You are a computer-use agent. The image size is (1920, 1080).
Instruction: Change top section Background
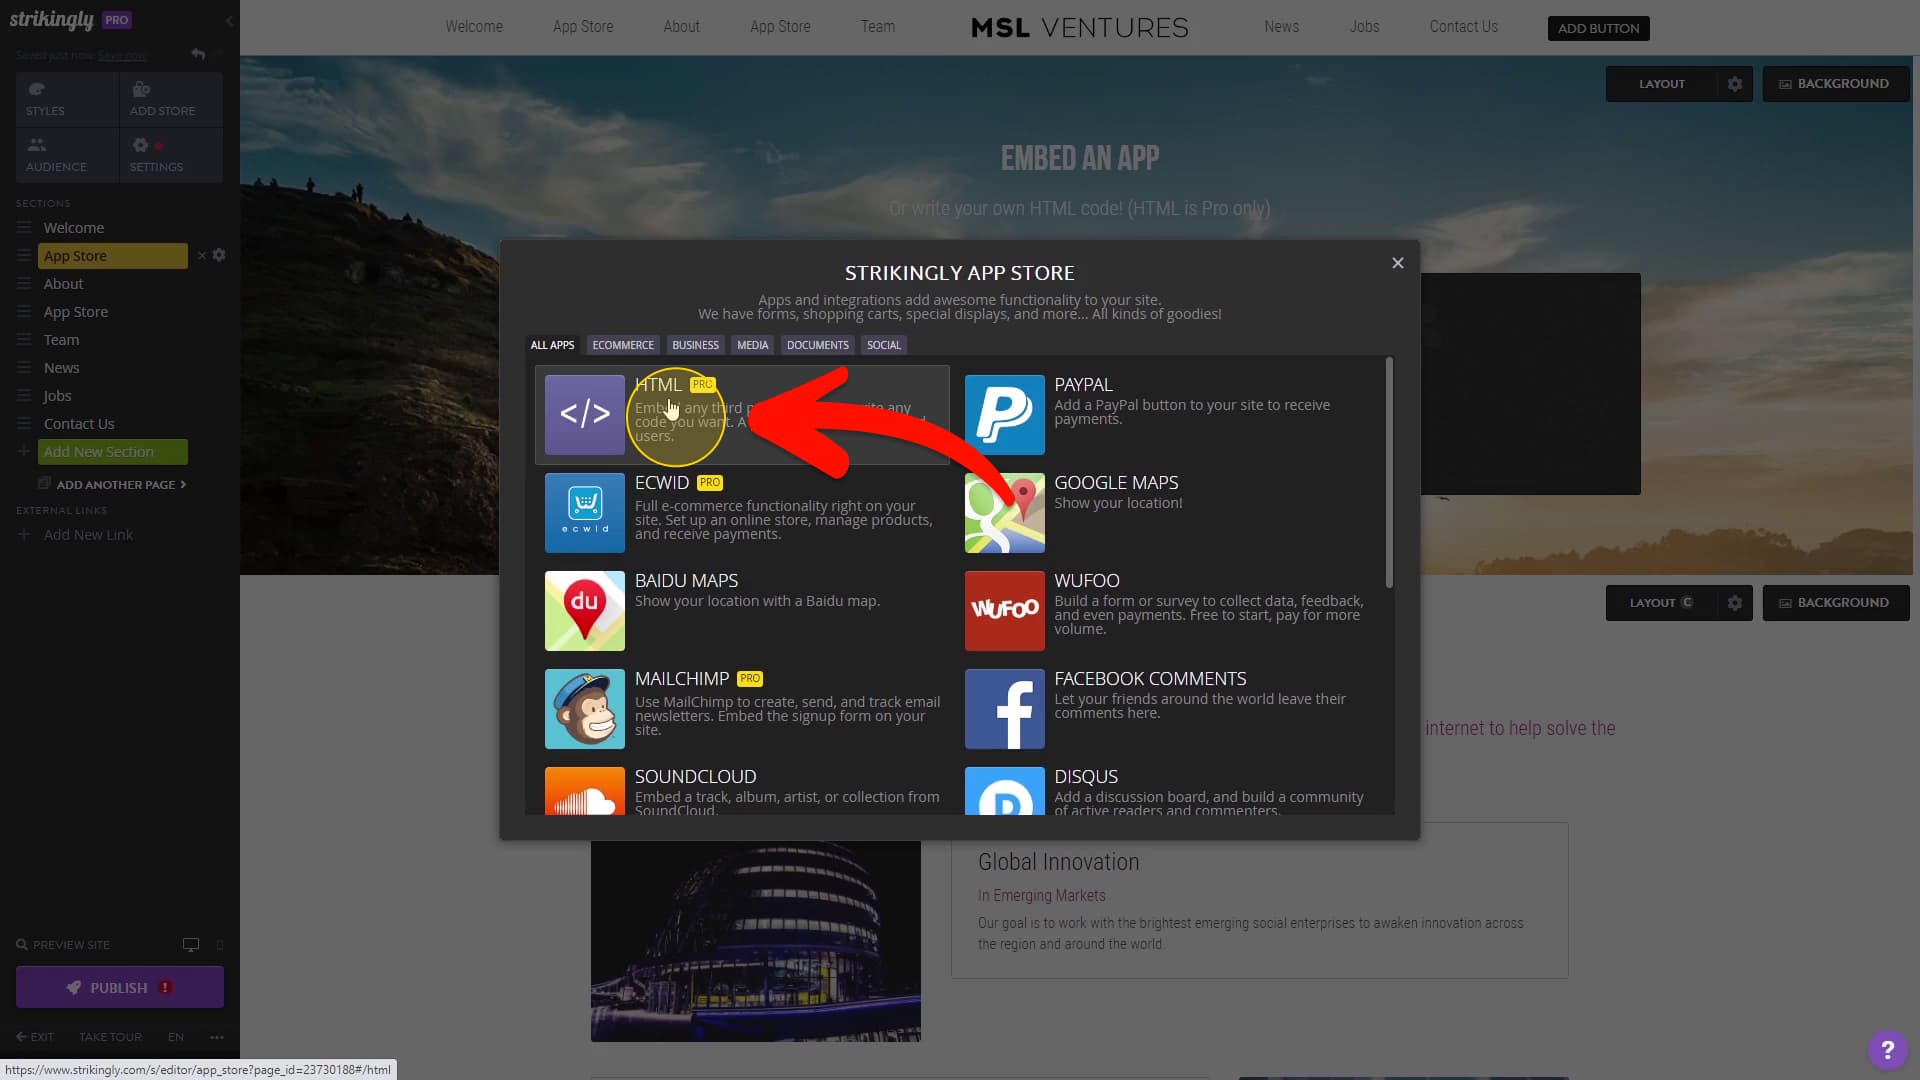[1835, 84]
